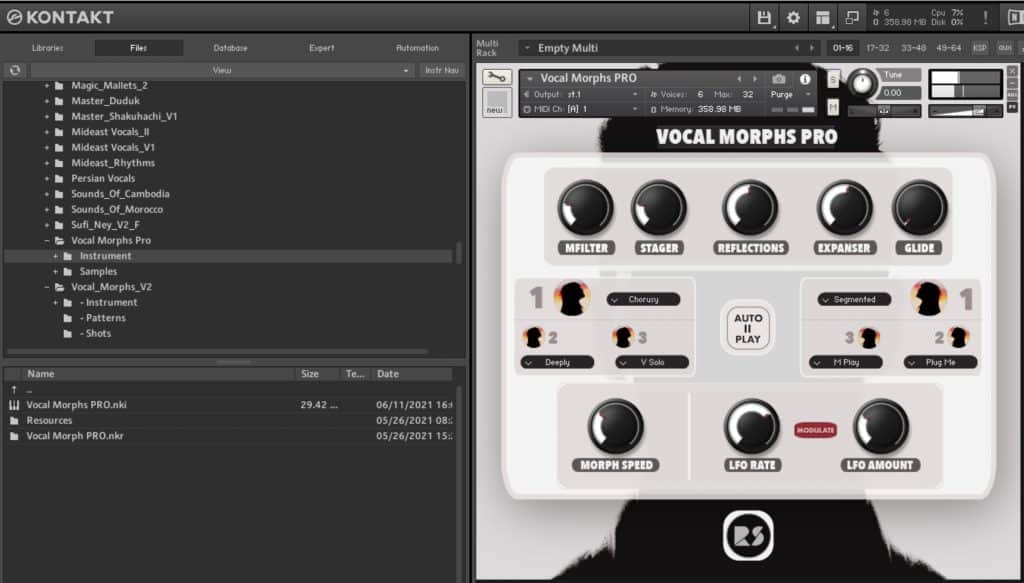Image resolution: width=1024 pixels, height=583 pixels.
Task: Toggle the MODULATE button
Action: click(x=816, y=430)
